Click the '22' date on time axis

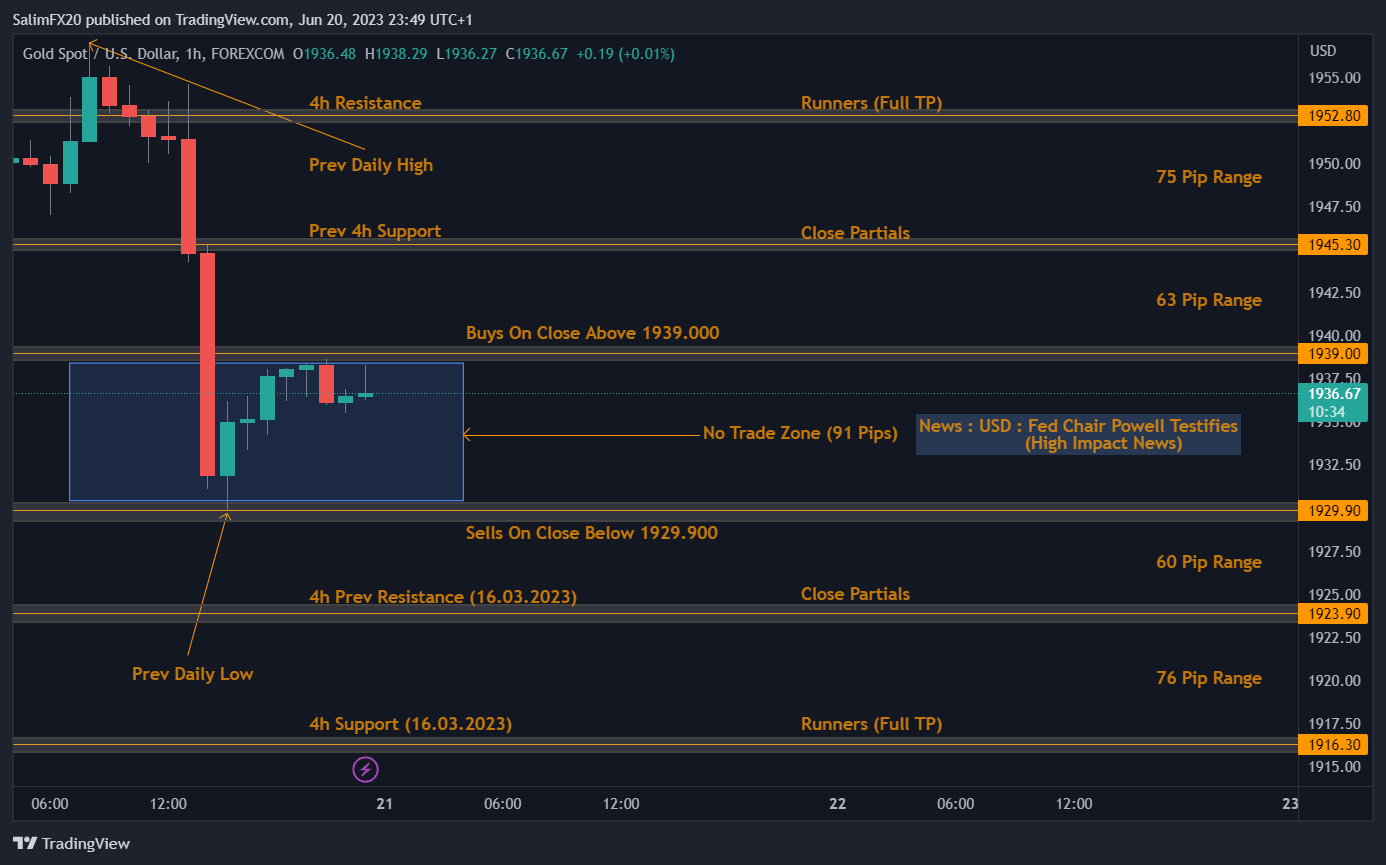838,804
